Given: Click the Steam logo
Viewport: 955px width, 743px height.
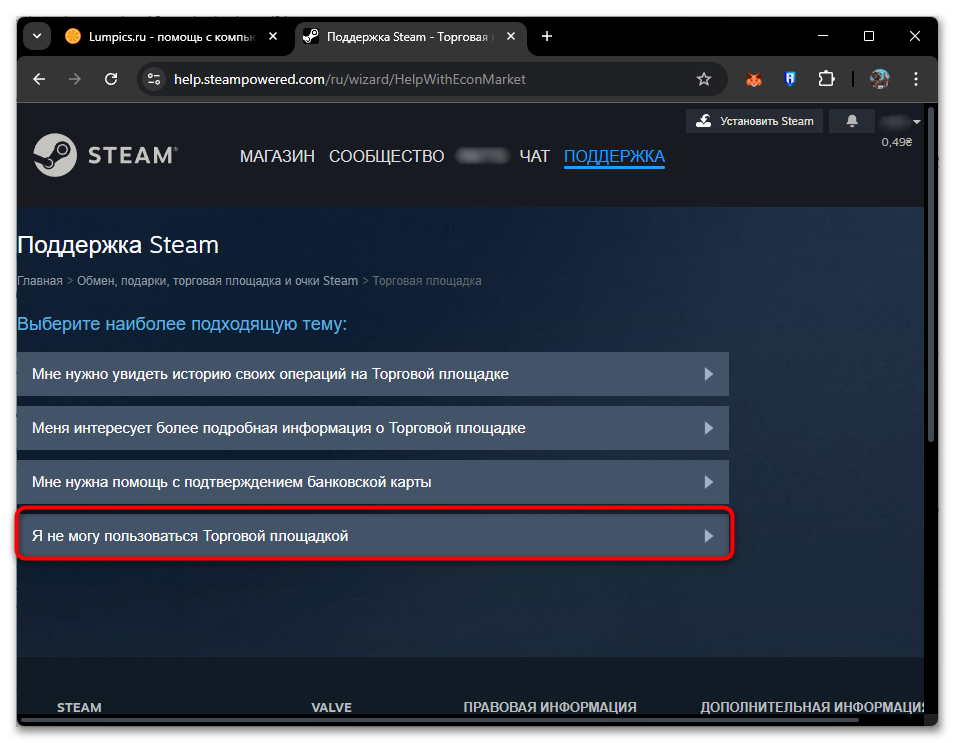Looking at the screenshot, I should (105, 155).
